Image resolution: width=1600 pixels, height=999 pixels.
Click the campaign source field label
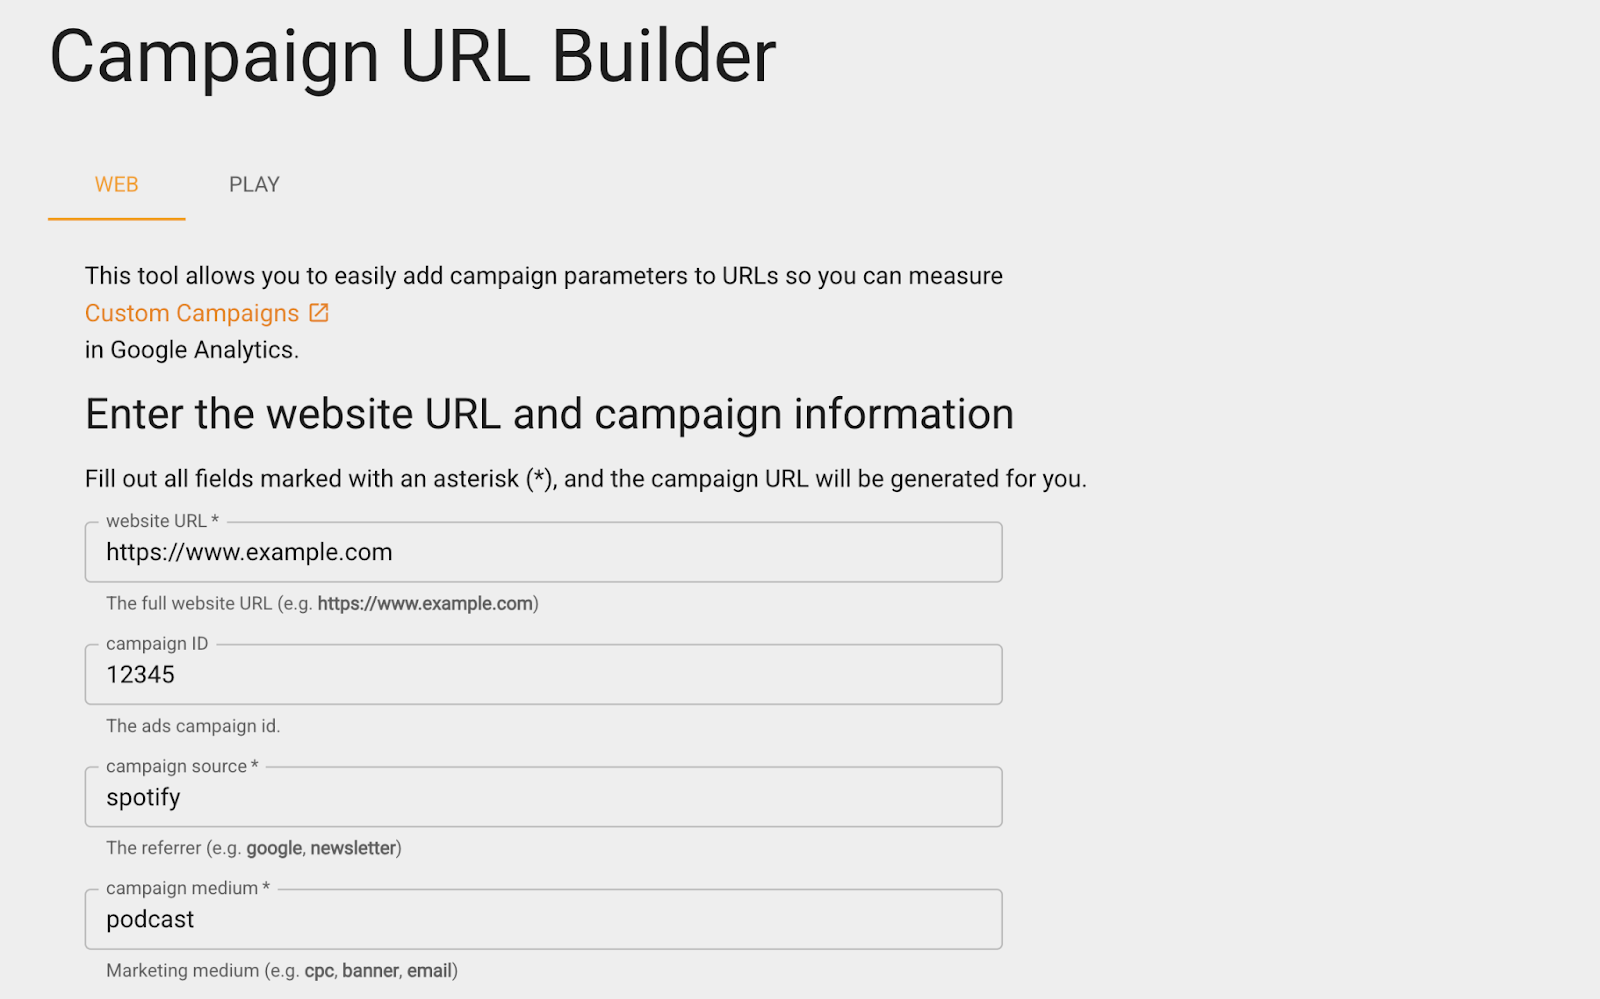[178, 766]
